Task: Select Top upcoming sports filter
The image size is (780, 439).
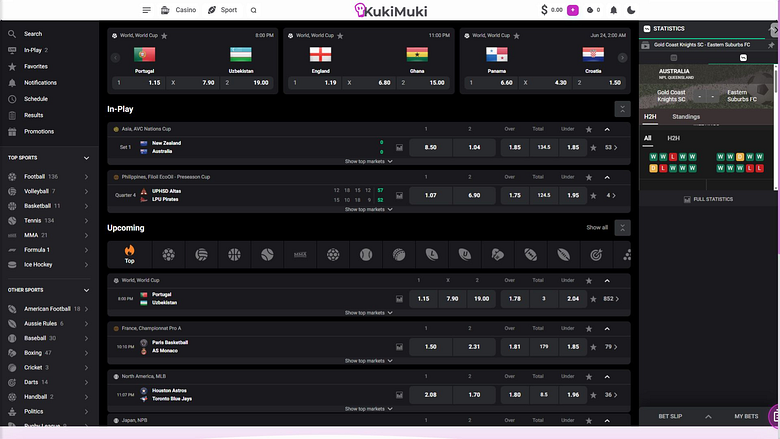Action: coord(129,255)
